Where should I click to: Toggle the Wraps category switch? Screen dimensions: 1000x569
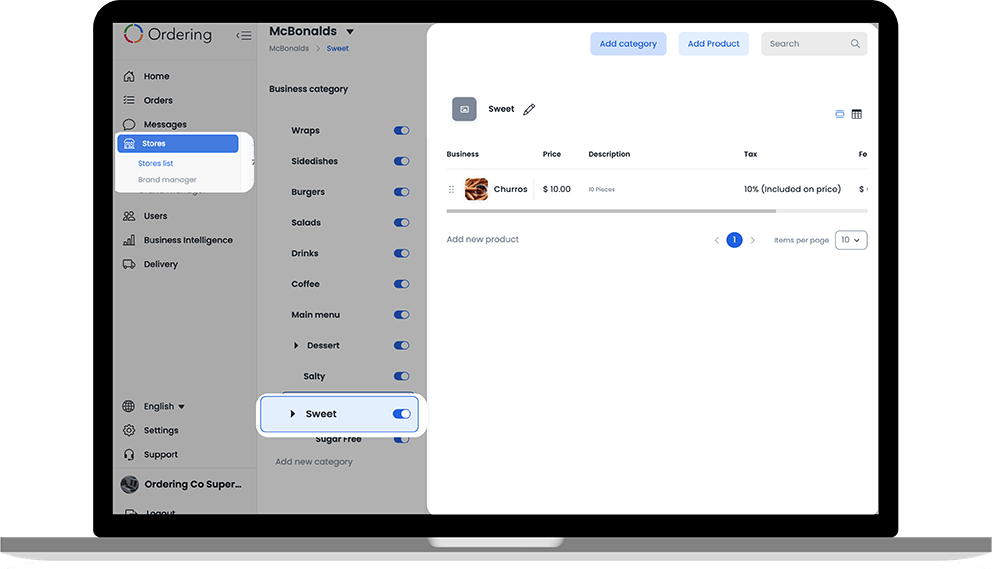[401, 131]
